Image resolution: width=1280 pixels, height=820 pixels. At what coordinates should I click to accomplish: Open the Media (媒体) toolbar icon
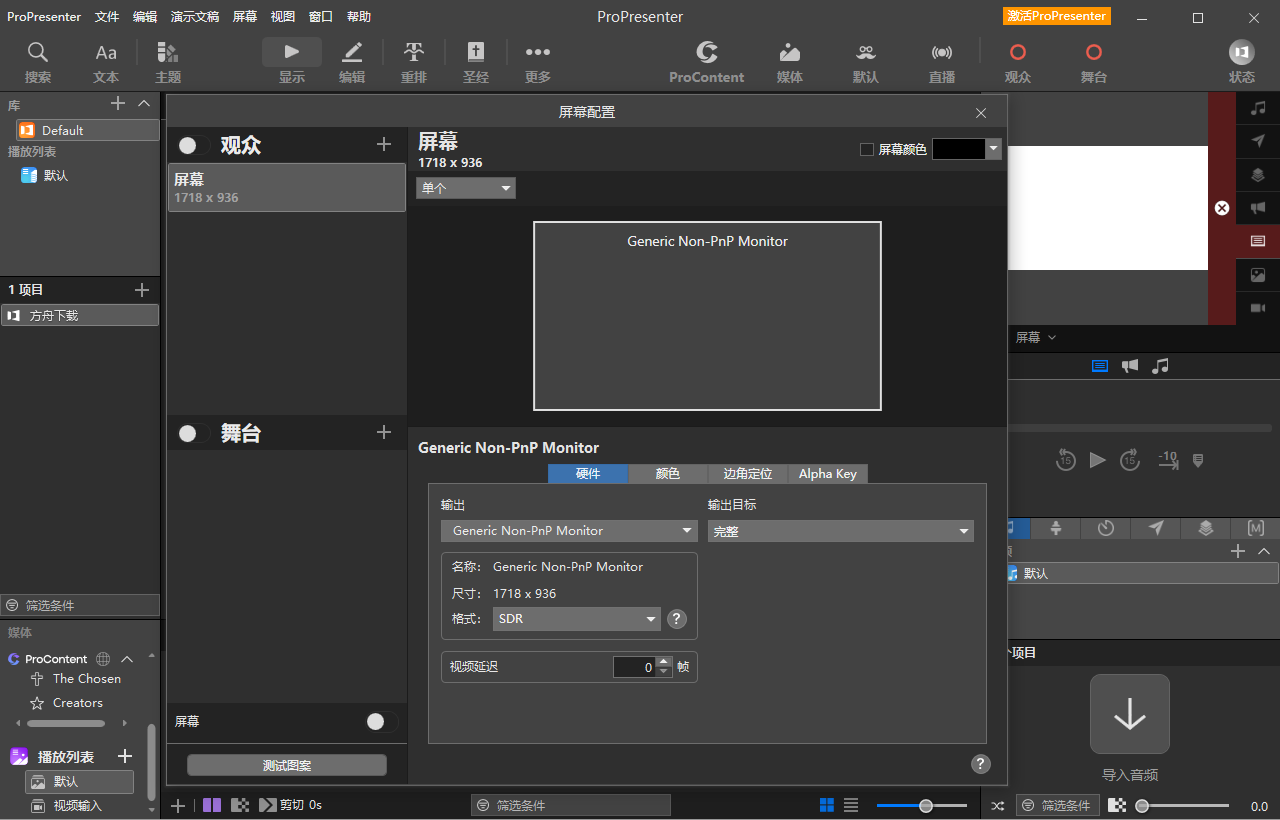(x=790, y=62)
